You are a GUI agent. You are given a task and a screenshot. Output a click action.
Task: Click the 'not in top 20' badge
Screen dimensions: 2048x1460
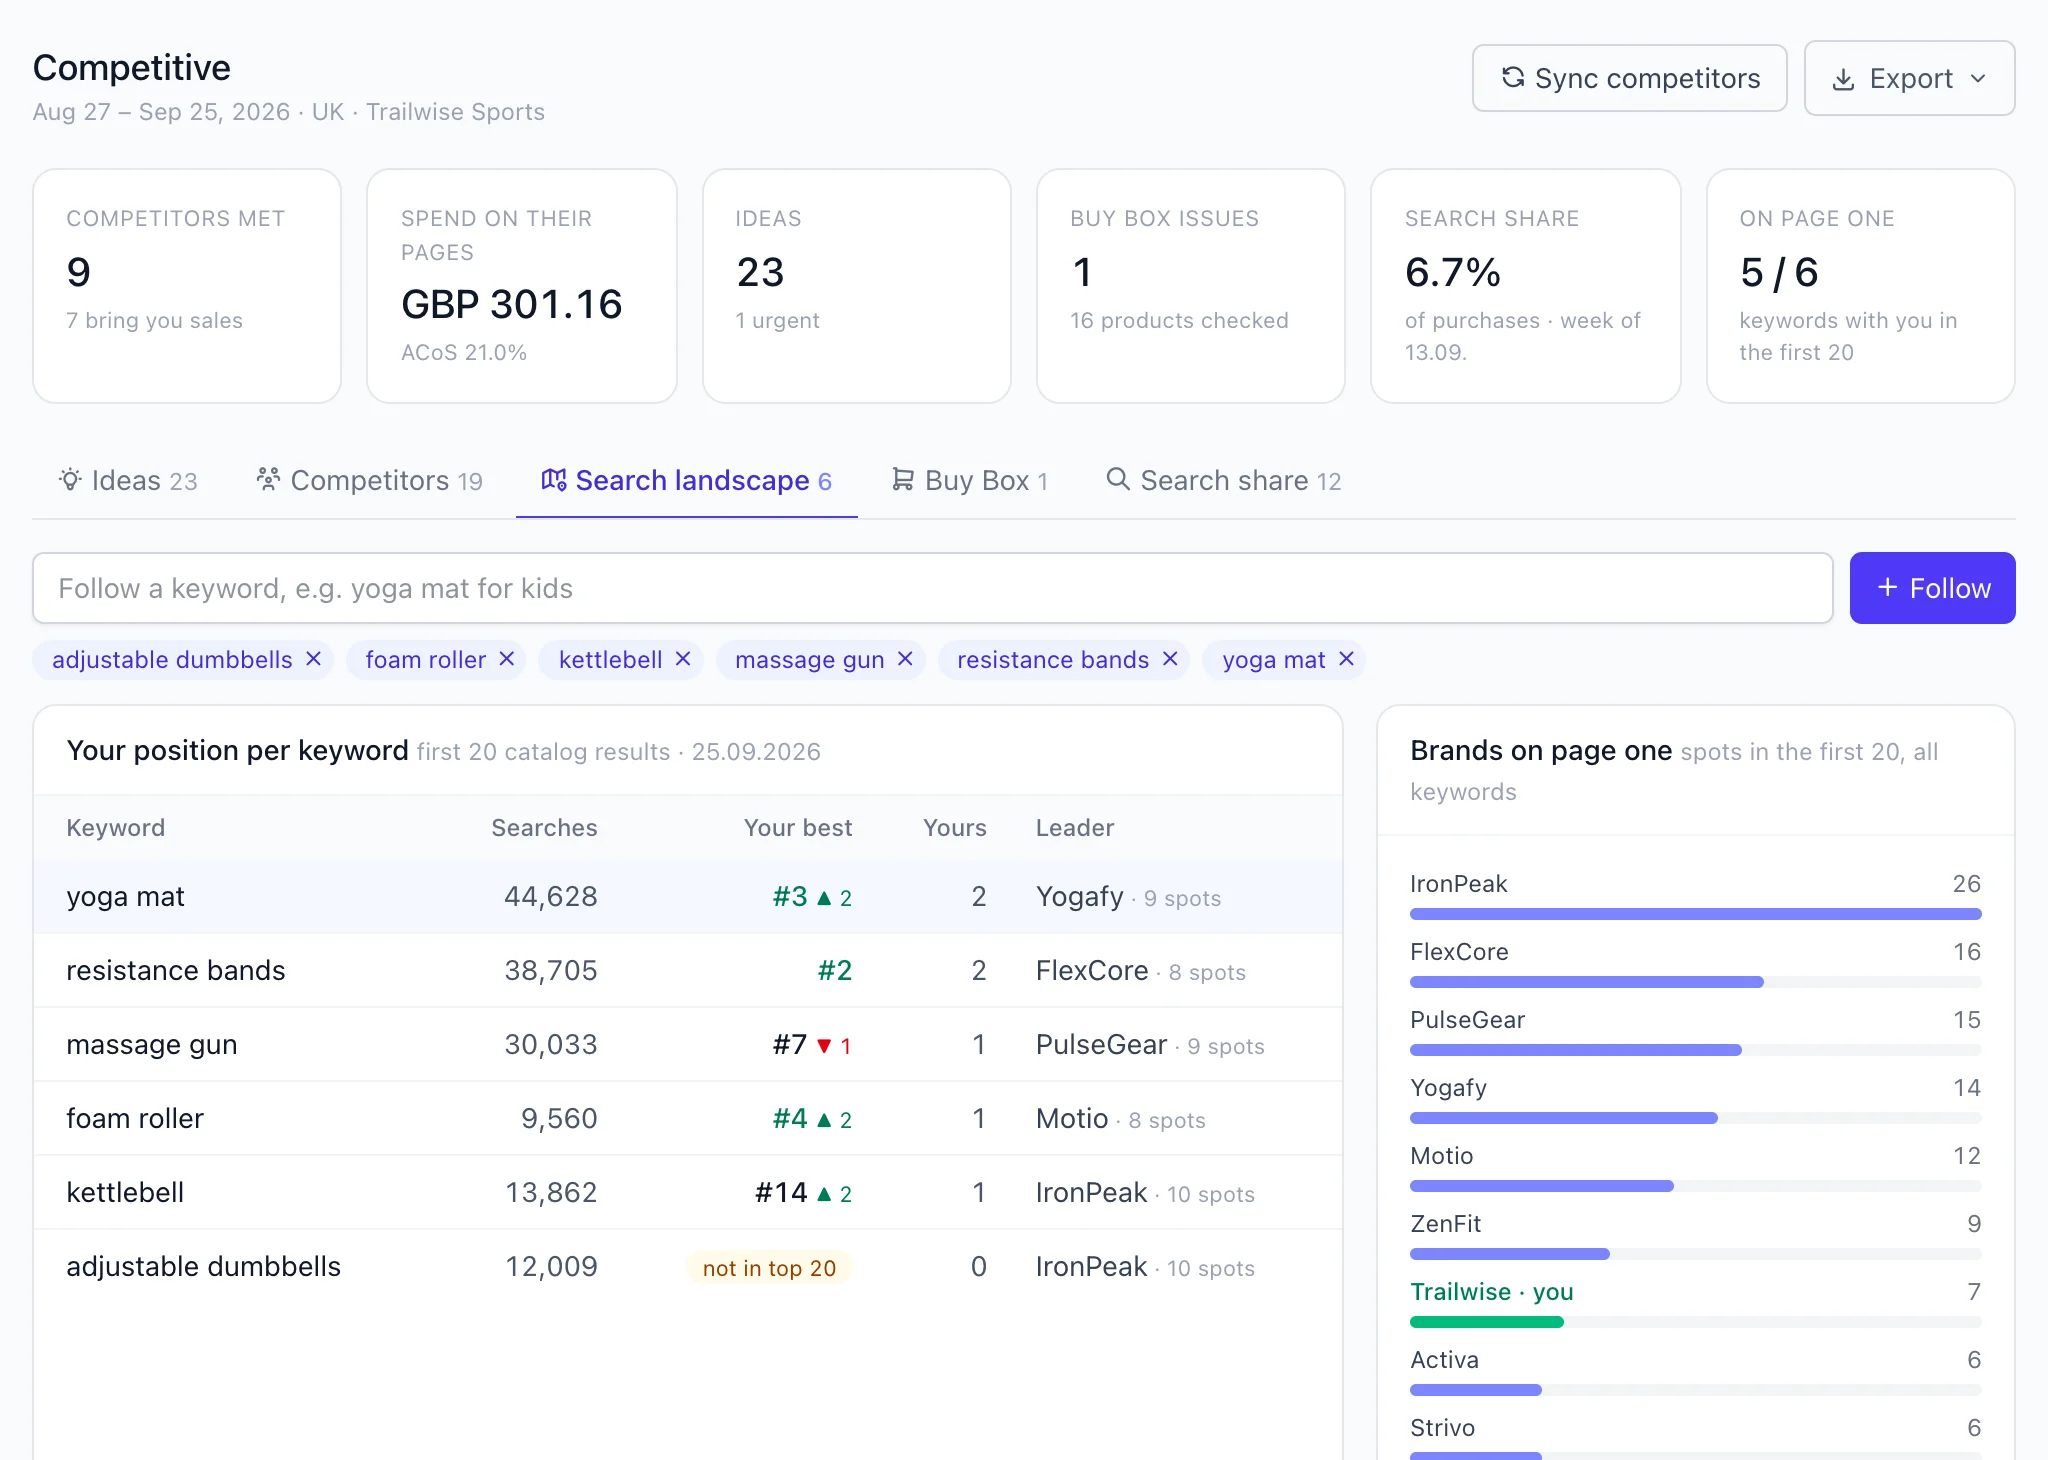tap(769, 1268)
